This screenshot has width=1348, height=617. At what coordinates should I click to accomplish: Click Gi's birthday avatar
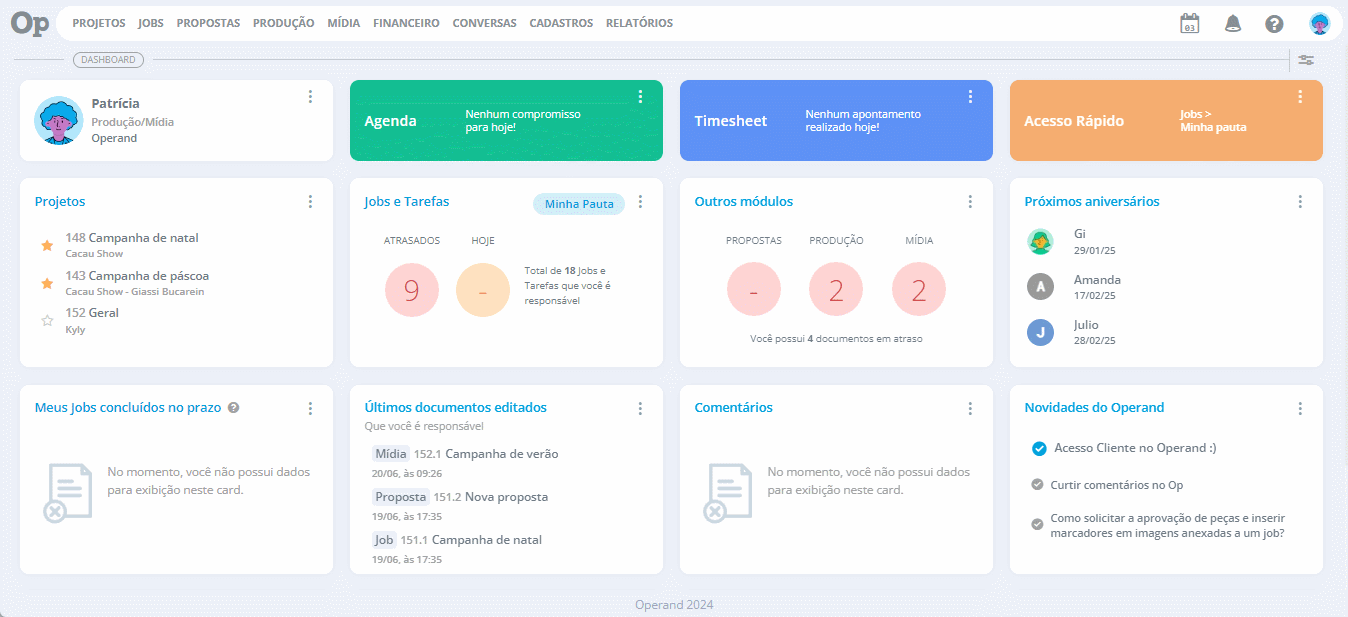1041,241
